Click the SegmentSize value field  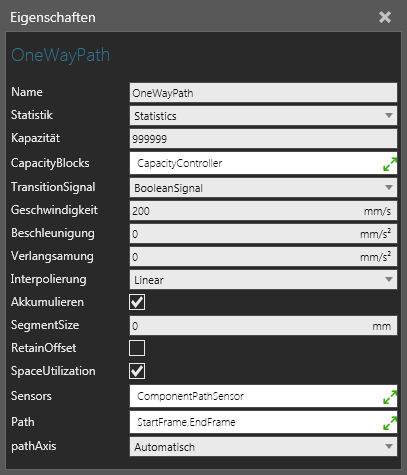[263, 326]
